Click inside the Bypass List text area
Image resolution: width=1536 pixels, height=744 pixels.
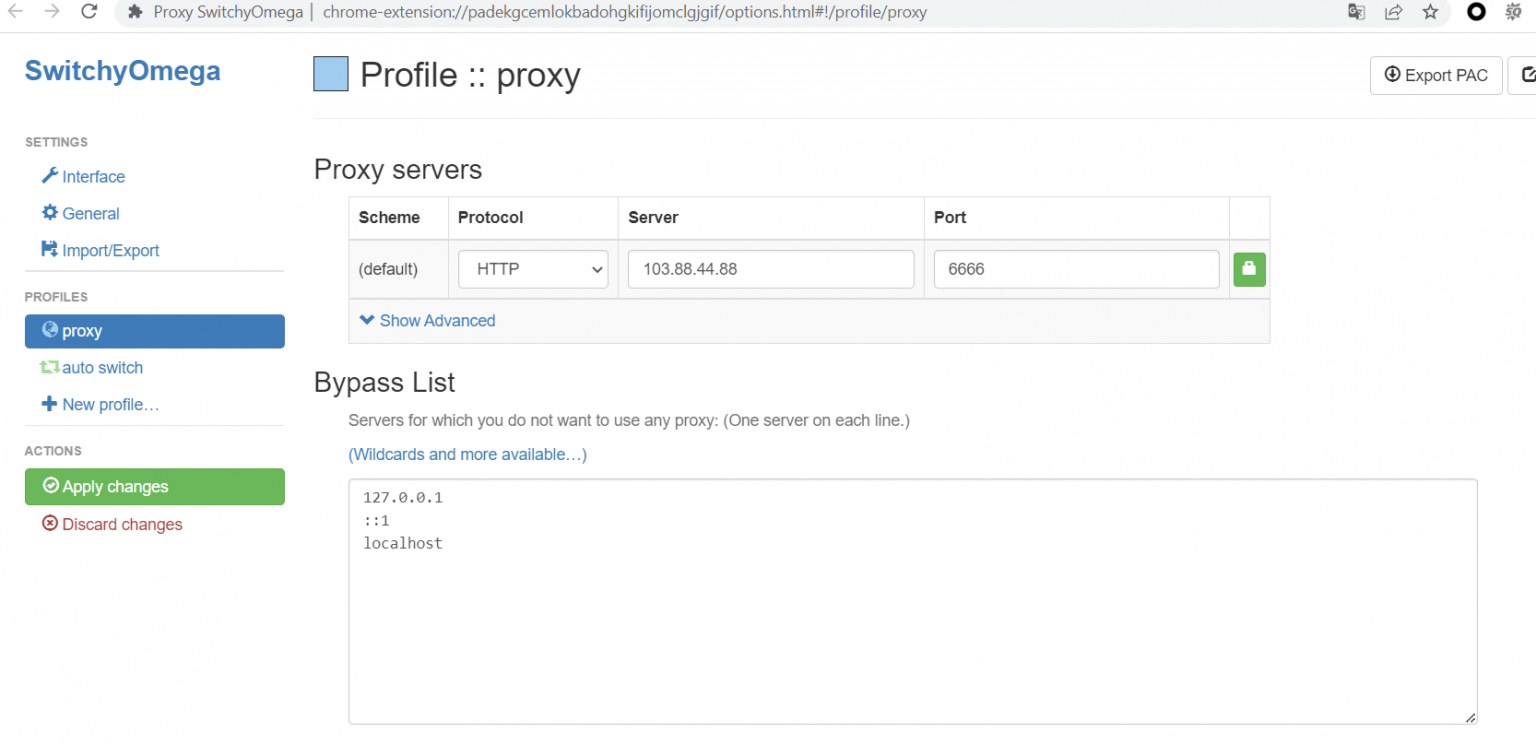913,601
